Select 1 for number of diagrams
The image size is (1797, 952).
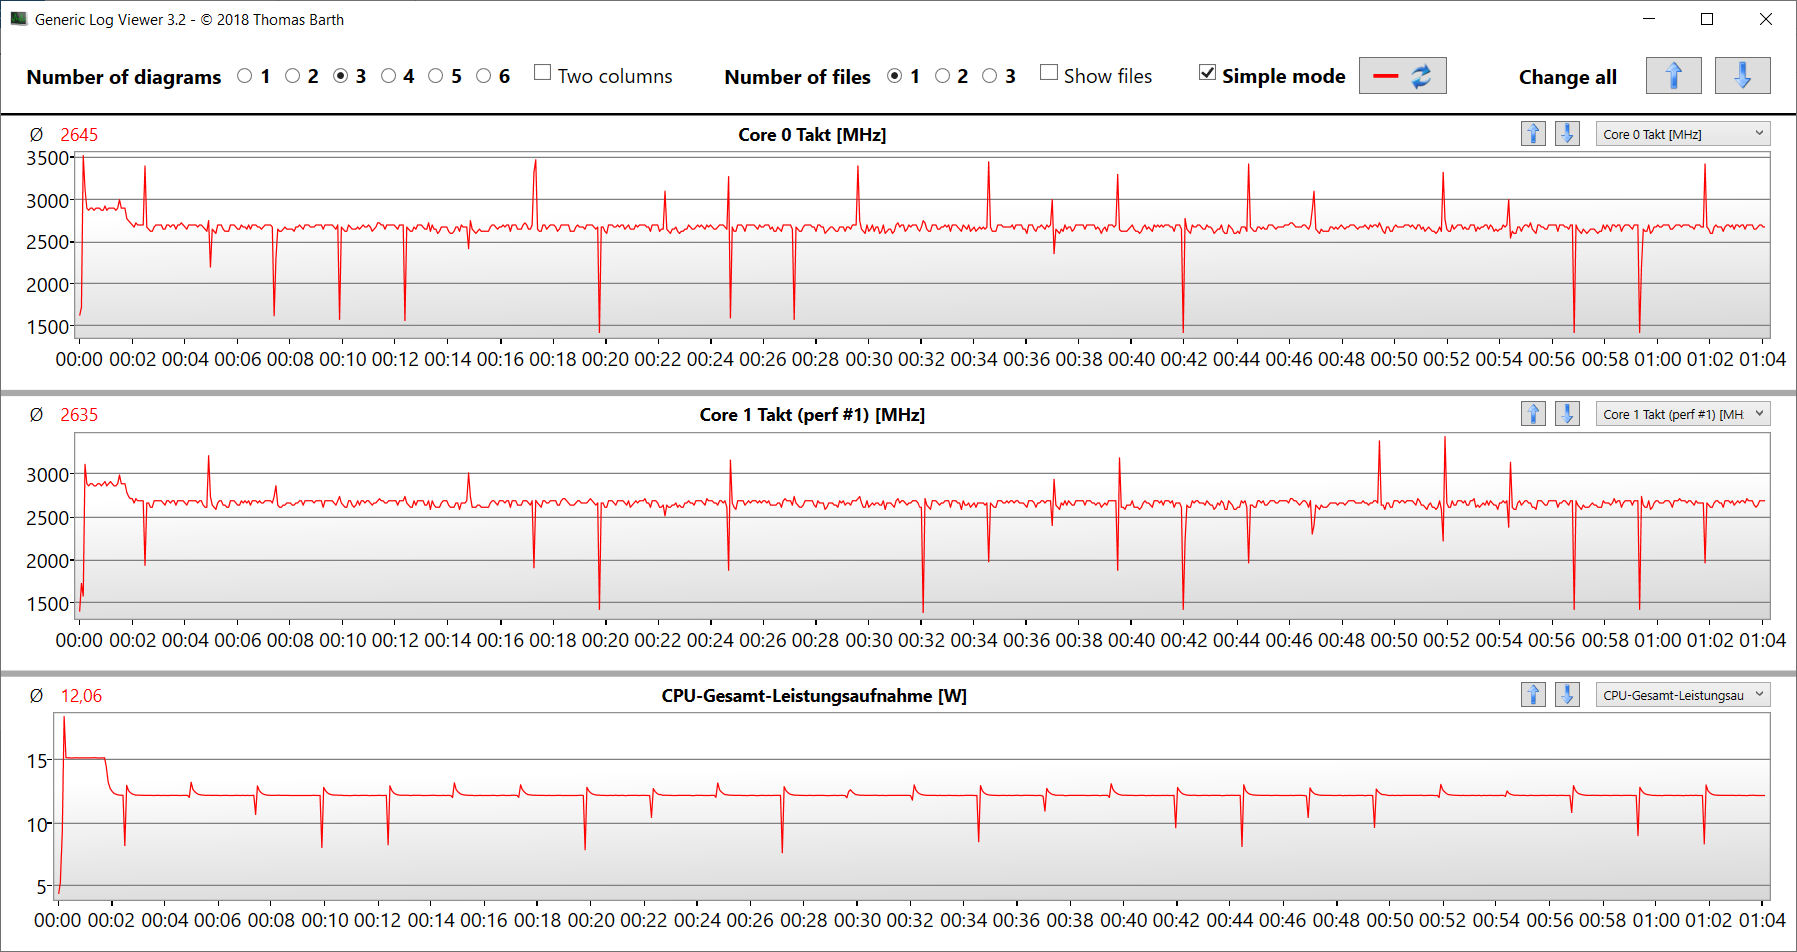[x=245, y=76]
